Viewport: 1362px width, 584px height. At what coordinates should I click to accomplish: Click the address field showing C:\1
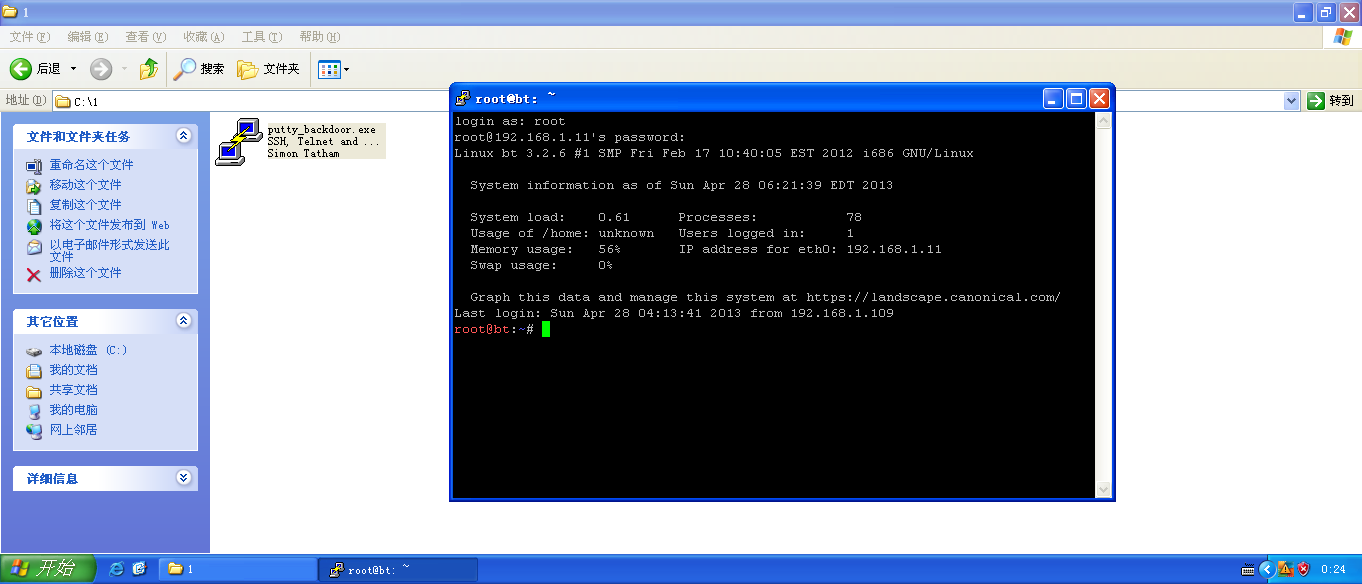coord(667,101)
